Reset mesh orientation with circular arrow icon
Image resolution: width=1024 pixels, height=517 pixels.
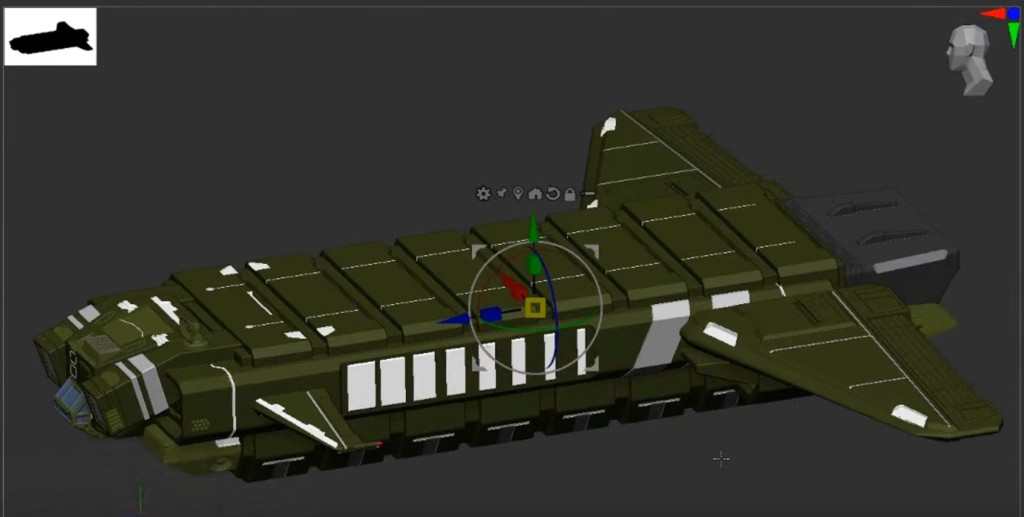(x=552, y=193)
